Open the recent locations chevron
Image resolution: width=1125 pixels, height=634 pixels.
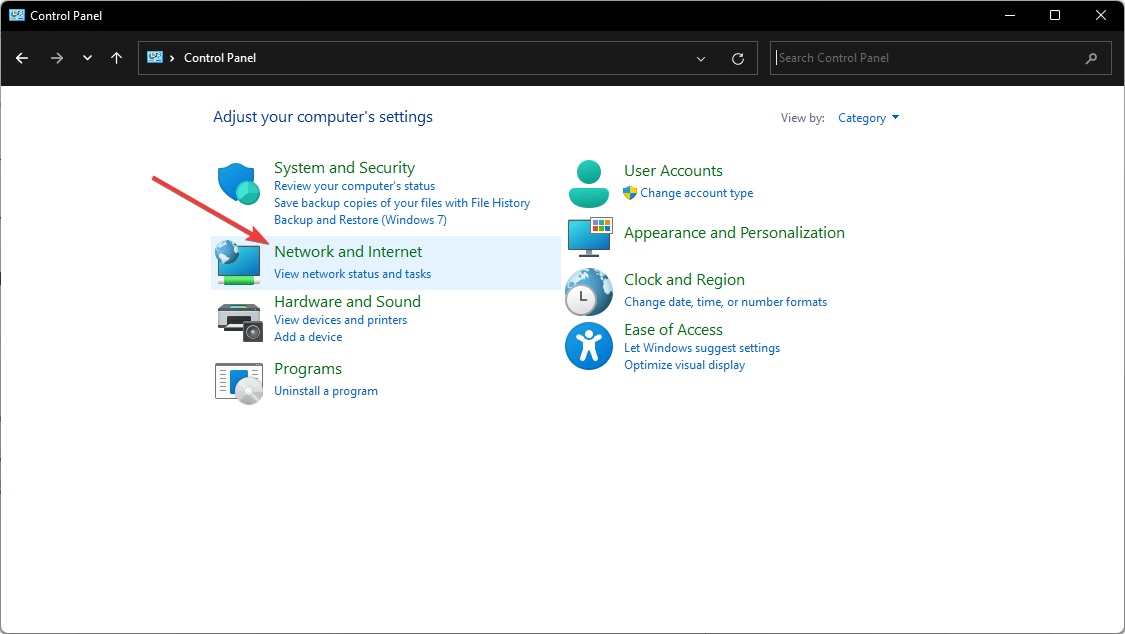tap(88, 58)
